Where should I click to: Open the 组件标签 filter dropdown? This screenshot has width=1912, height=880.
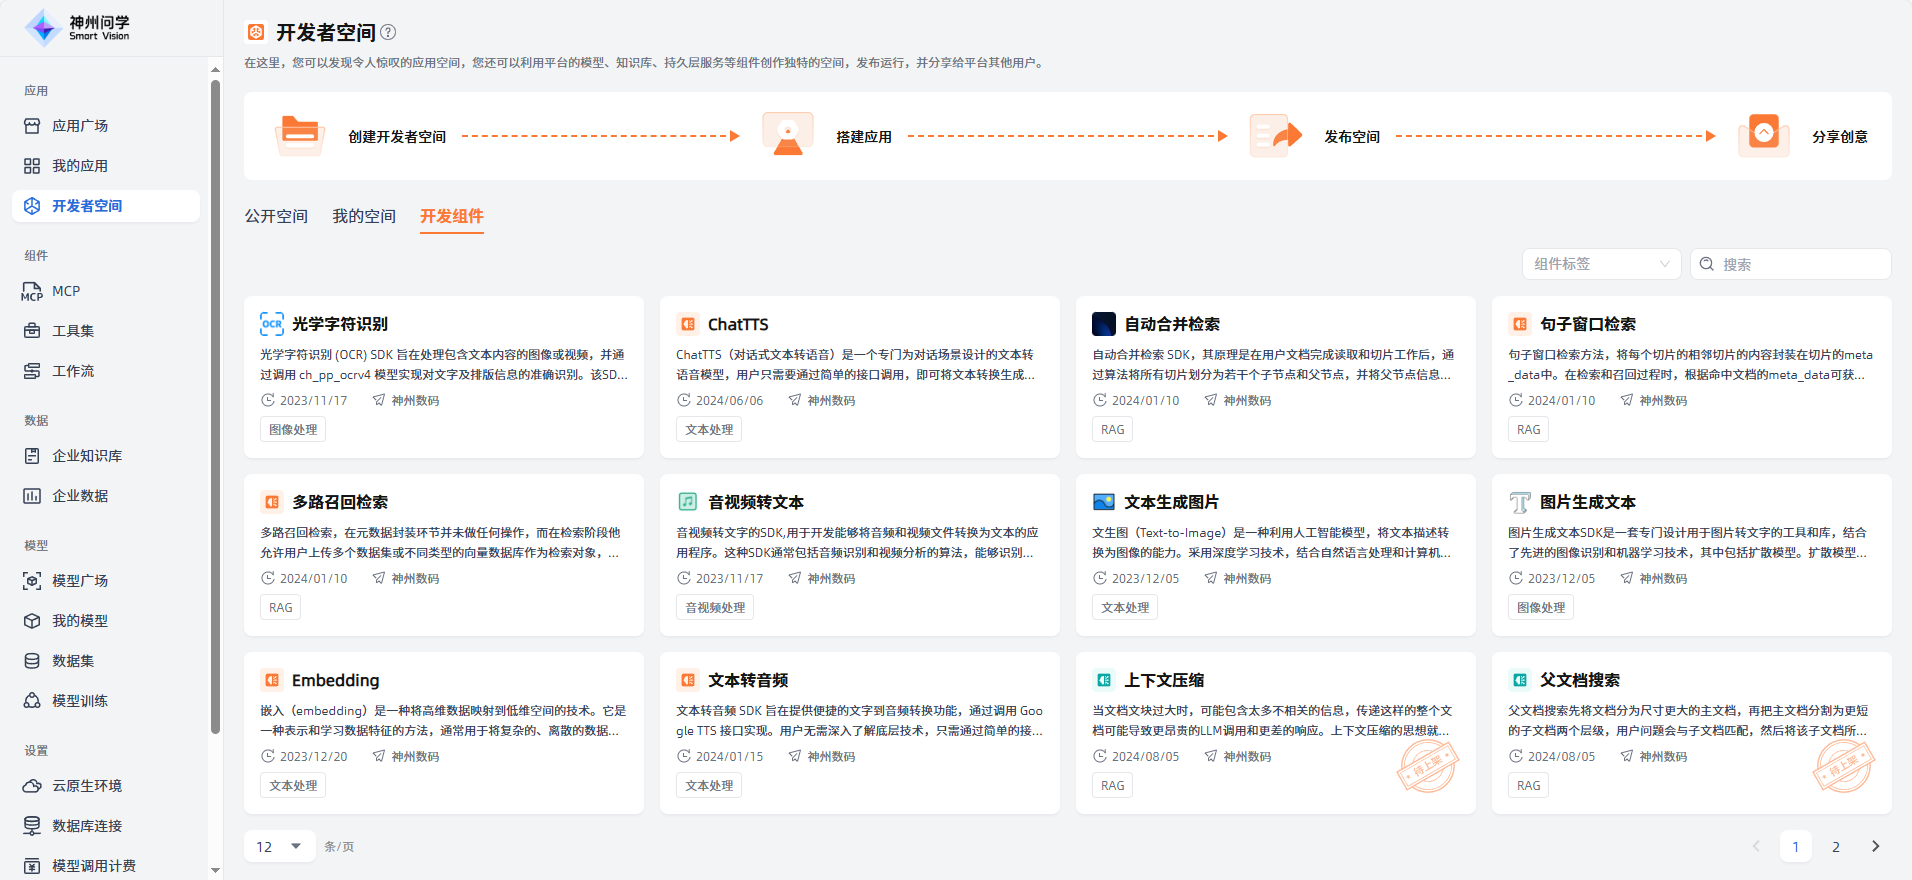point(1601,264)
